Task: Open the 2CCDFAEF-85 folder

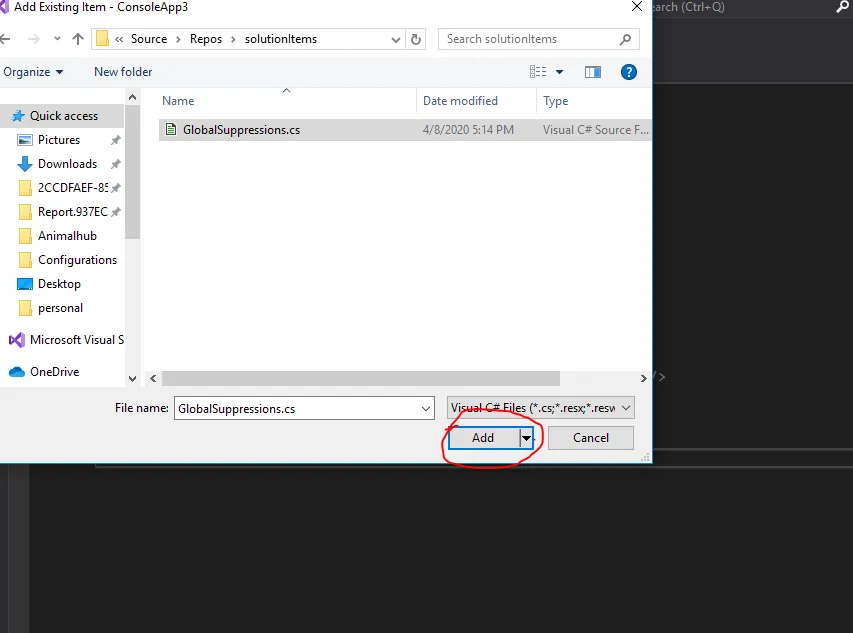Action: click(x=72, y=188)
